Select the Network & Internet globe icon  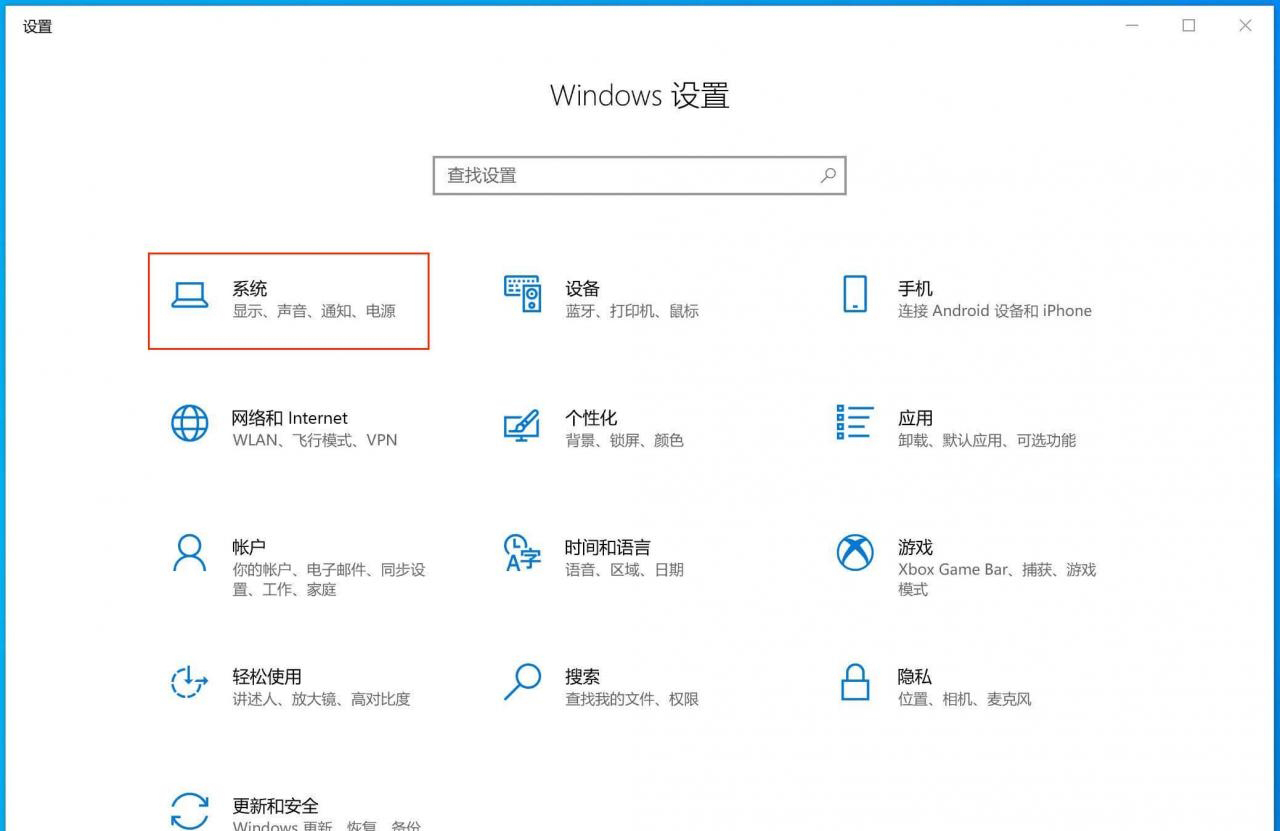point(189,423)
